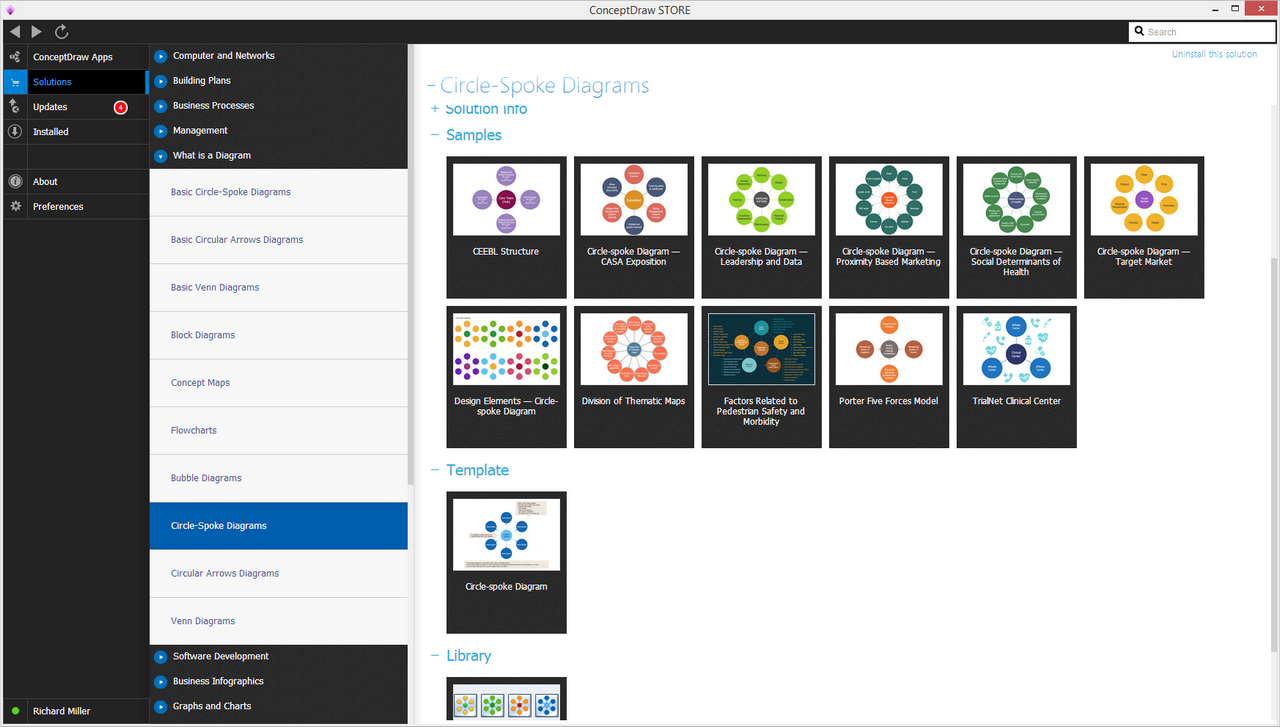Image resolution: width=1280 pixels, height=727 pixels.
Task: Collapse What is a Diagram category
Action: coord(160,156)
